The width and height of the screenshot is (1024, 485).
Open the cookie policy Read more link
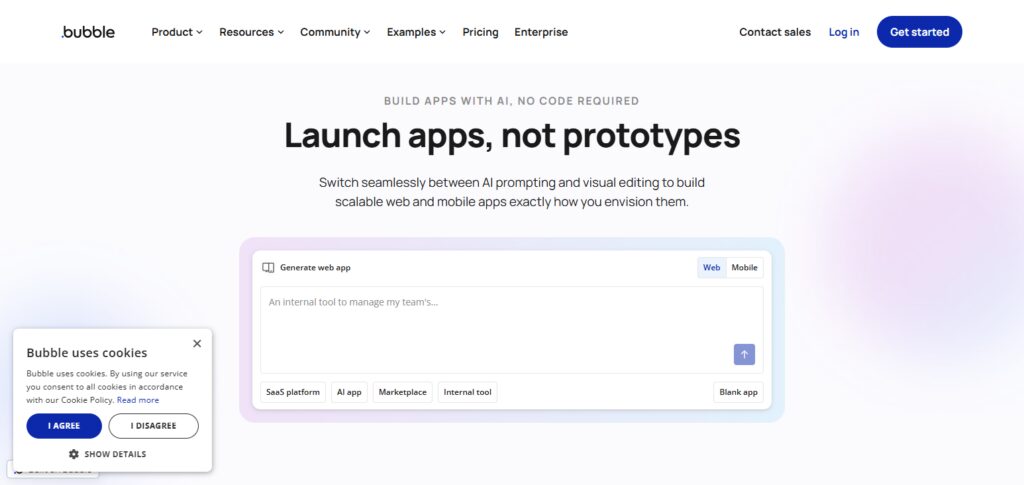point(138,400)
